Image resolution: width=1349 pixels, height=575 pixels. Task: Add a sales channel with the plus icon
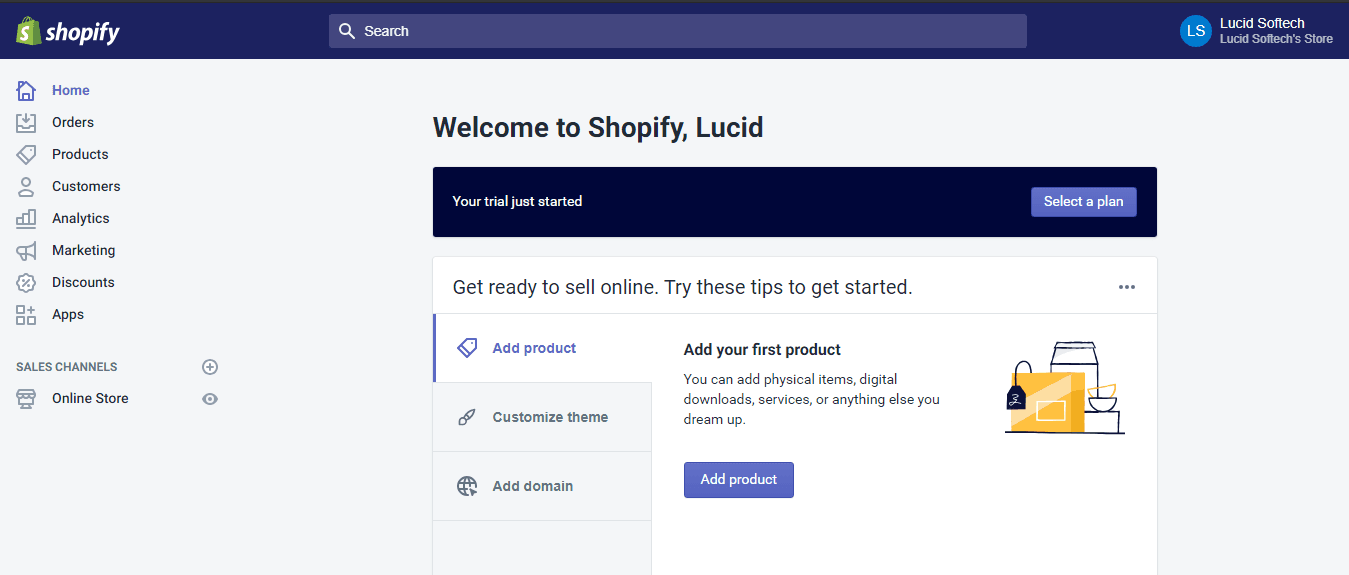coord(210,367)
